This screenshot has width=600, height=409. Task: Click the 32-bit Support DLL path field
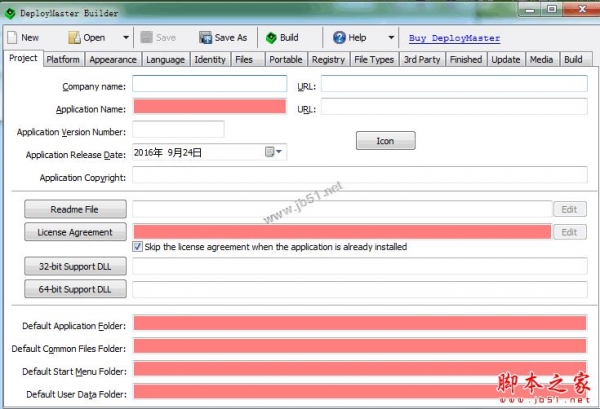point(360,266)
